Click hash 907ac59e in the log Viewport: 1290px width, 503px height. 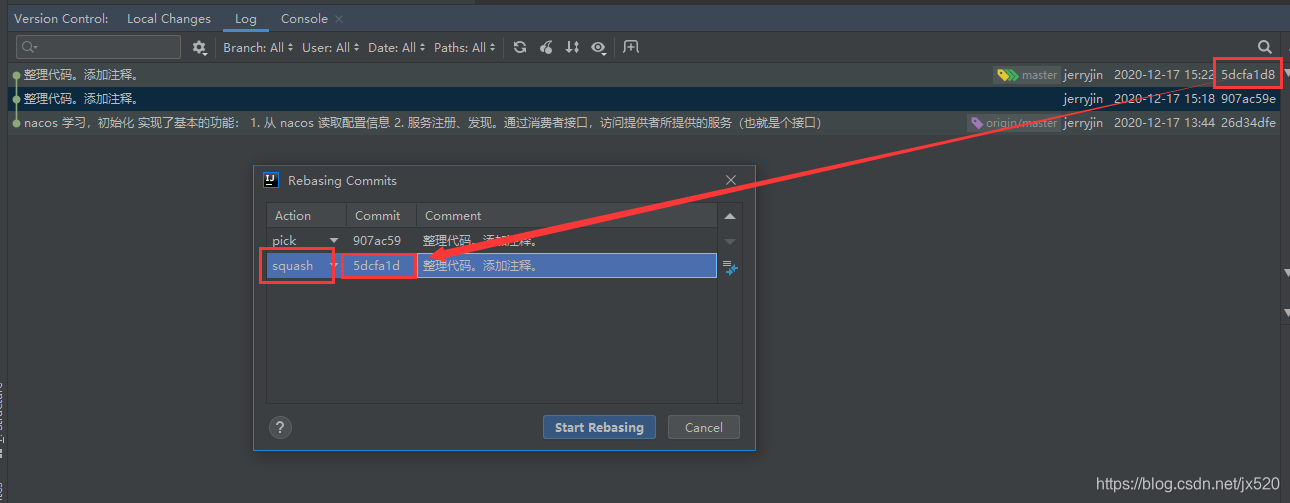[x=1248, y=99]
